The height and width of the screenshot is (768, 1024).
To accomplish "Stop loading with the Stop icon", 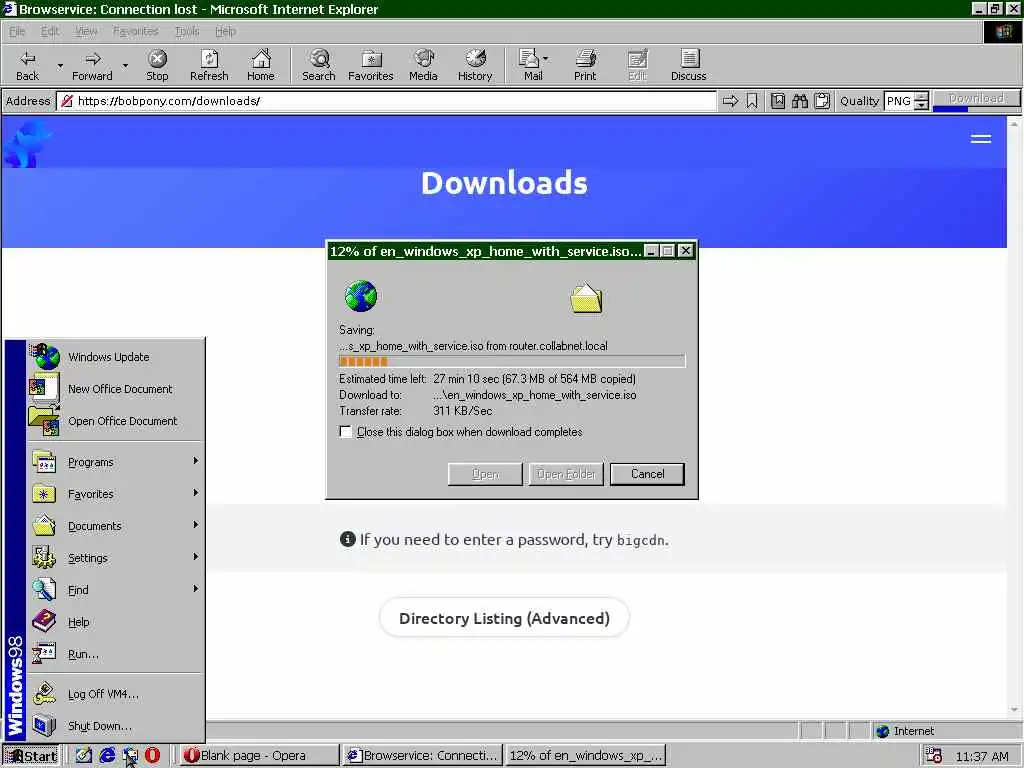I will [157, 65].
